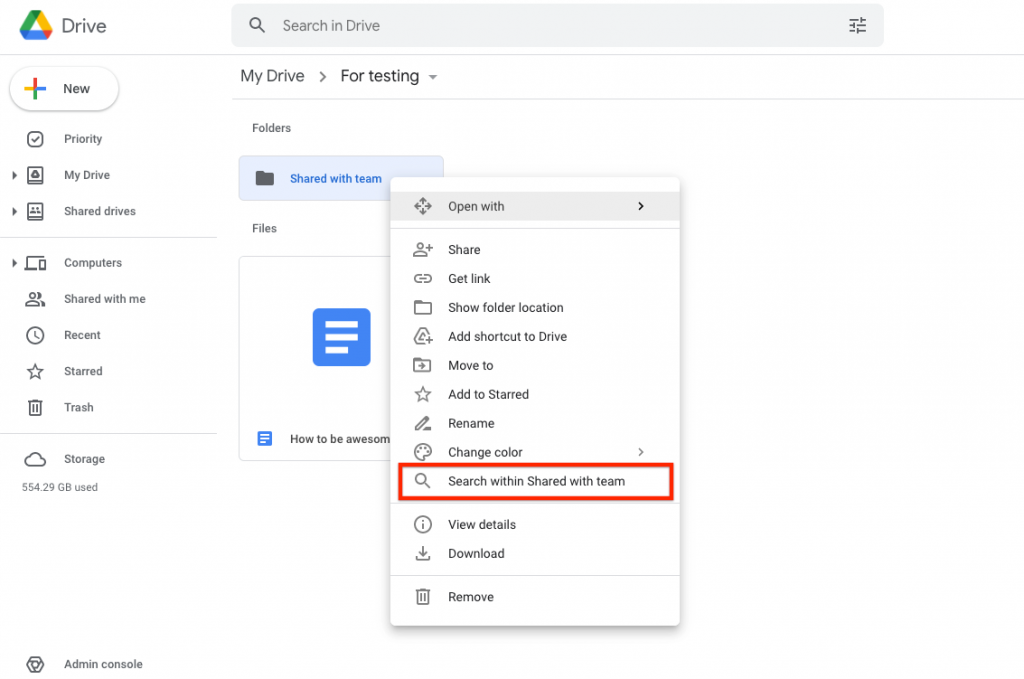
Task: Click the My Drive sidebar icon
Action: tap(35, 175)
